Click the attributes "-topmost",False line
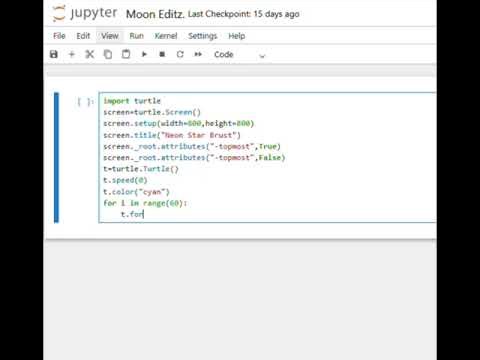480x360 pixels. [x=194, y=158]
